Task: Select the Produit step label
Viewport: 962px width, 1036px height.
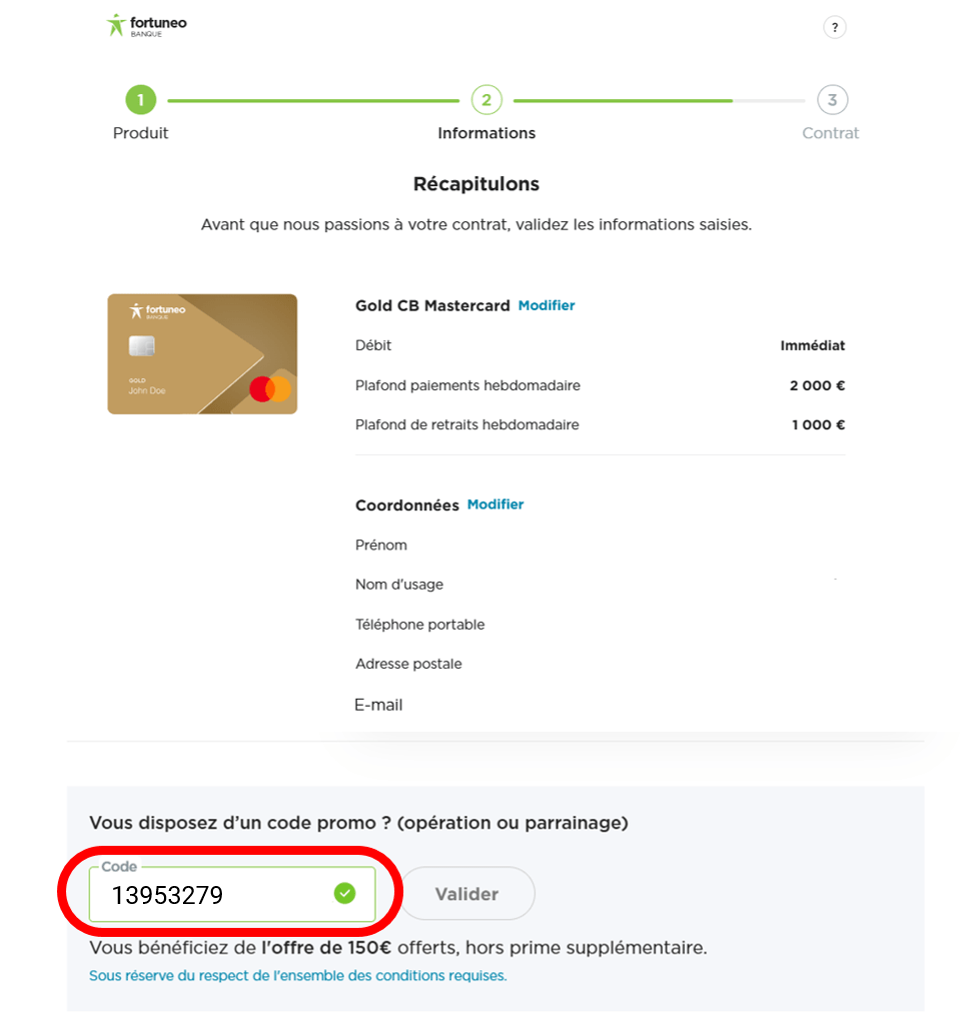Action: click(140, 132)
